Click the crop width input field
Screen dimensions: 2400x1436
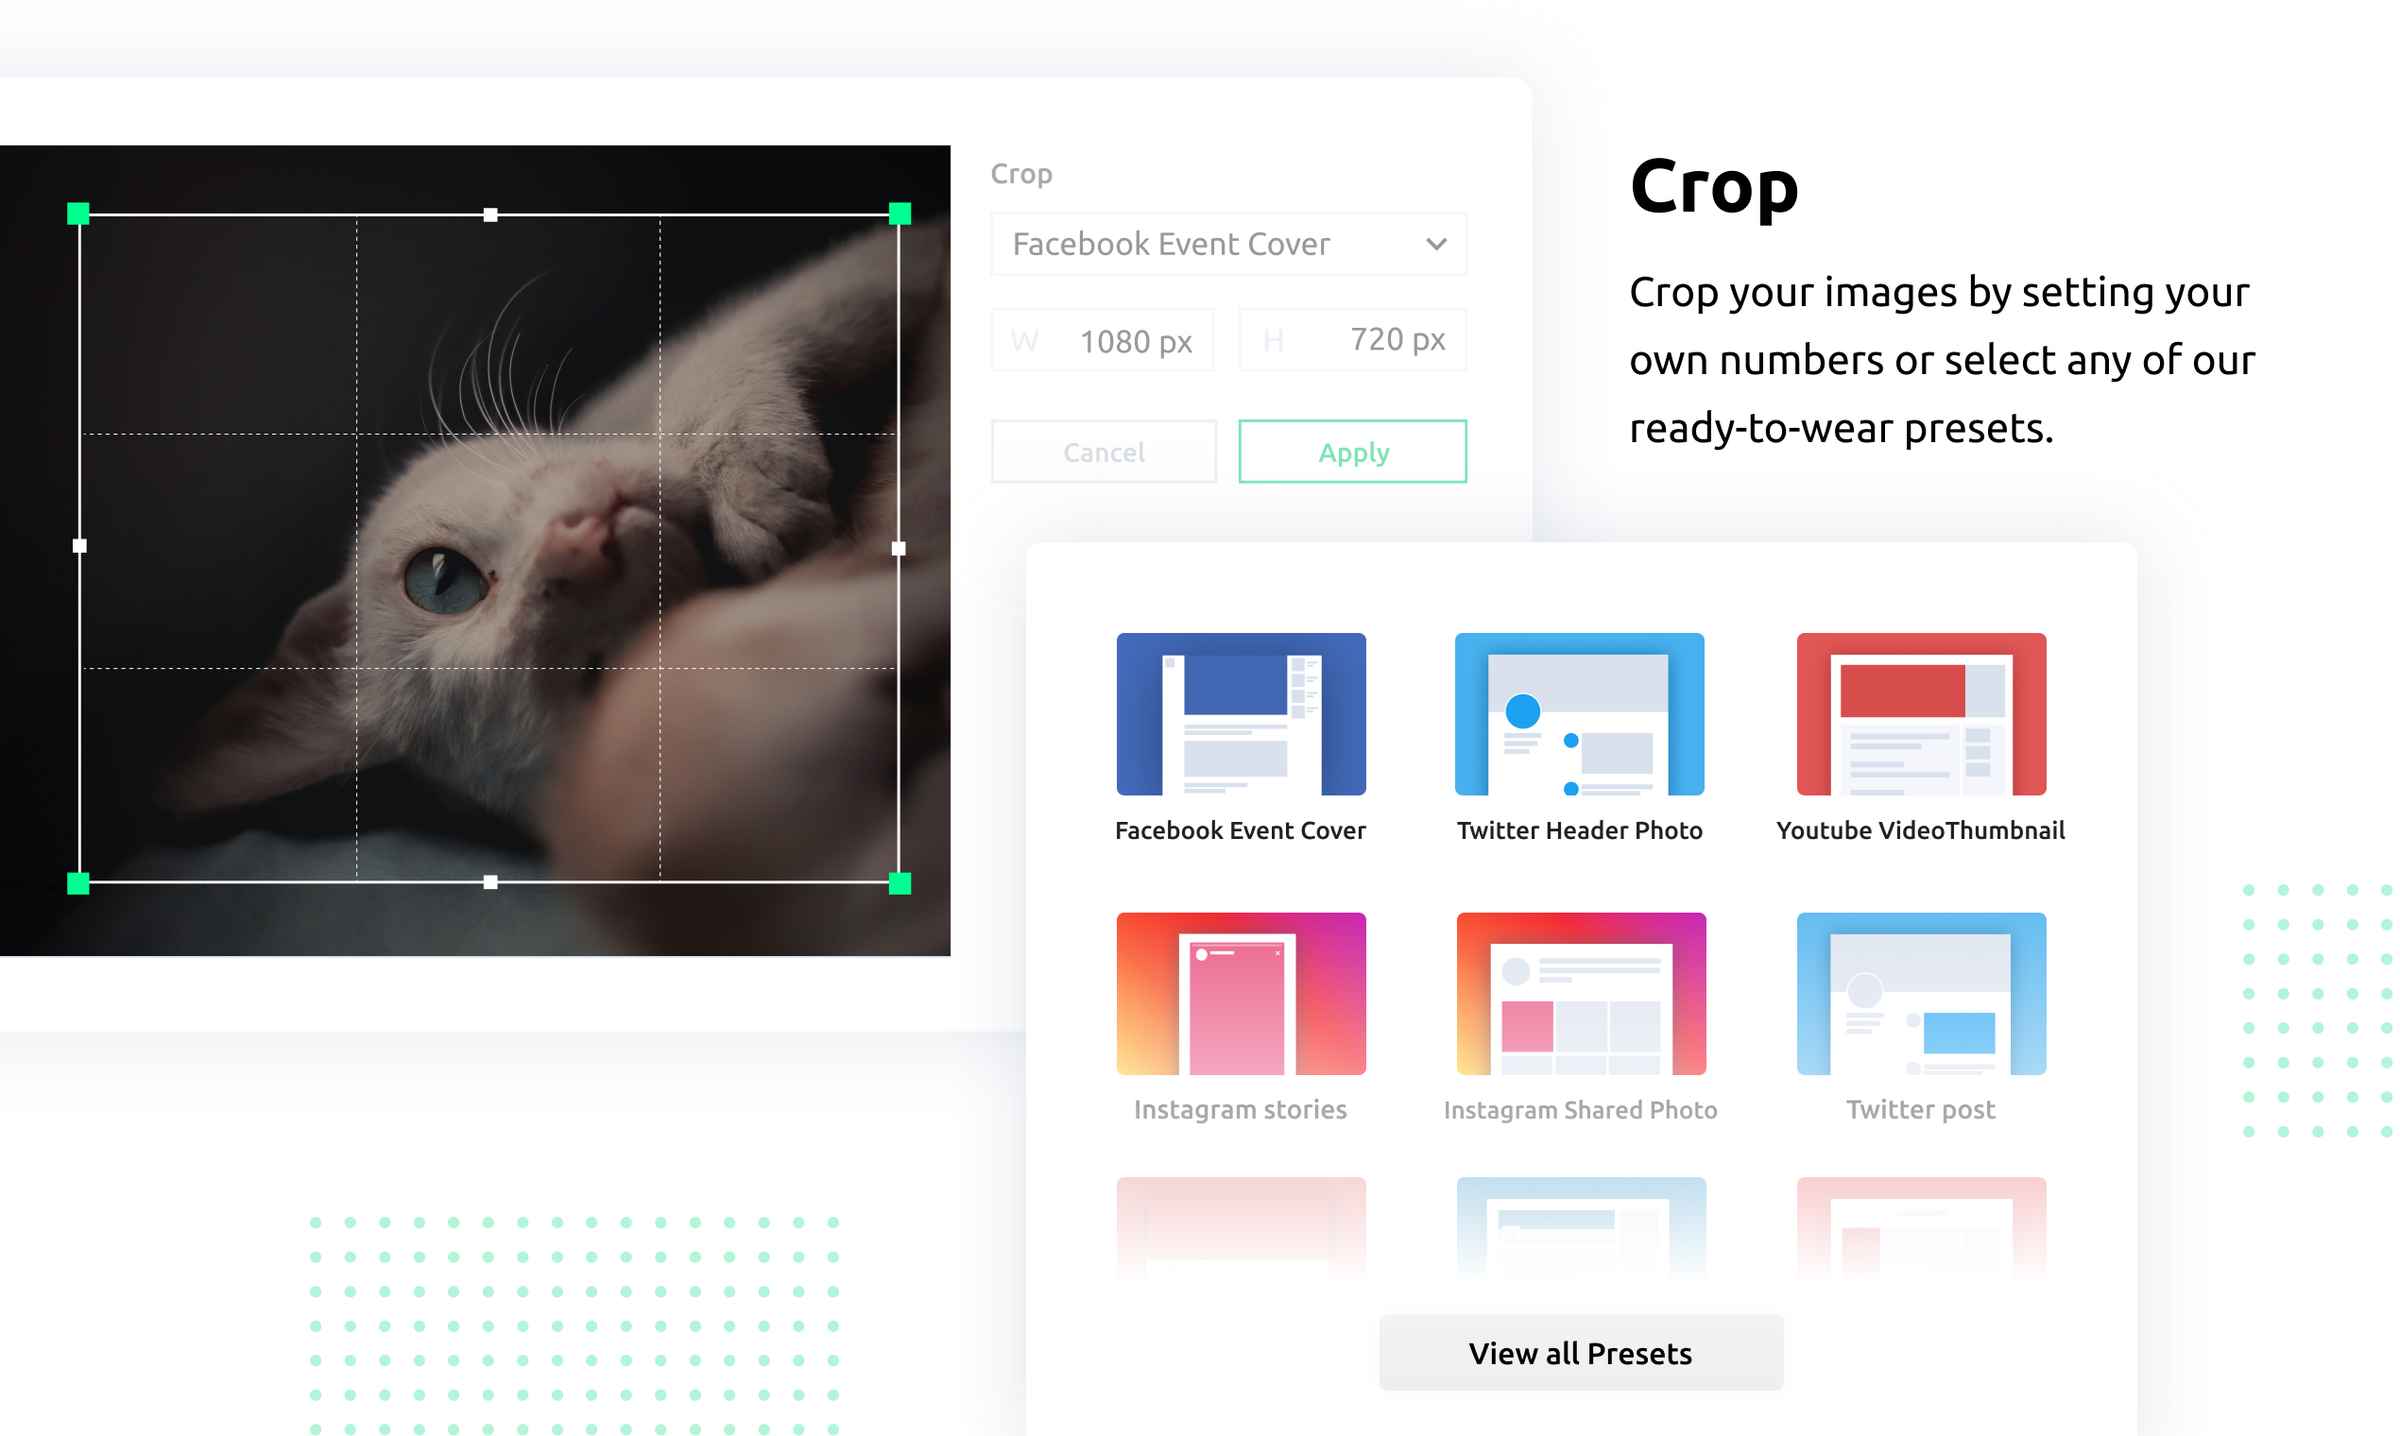[x=1108, y=340]
